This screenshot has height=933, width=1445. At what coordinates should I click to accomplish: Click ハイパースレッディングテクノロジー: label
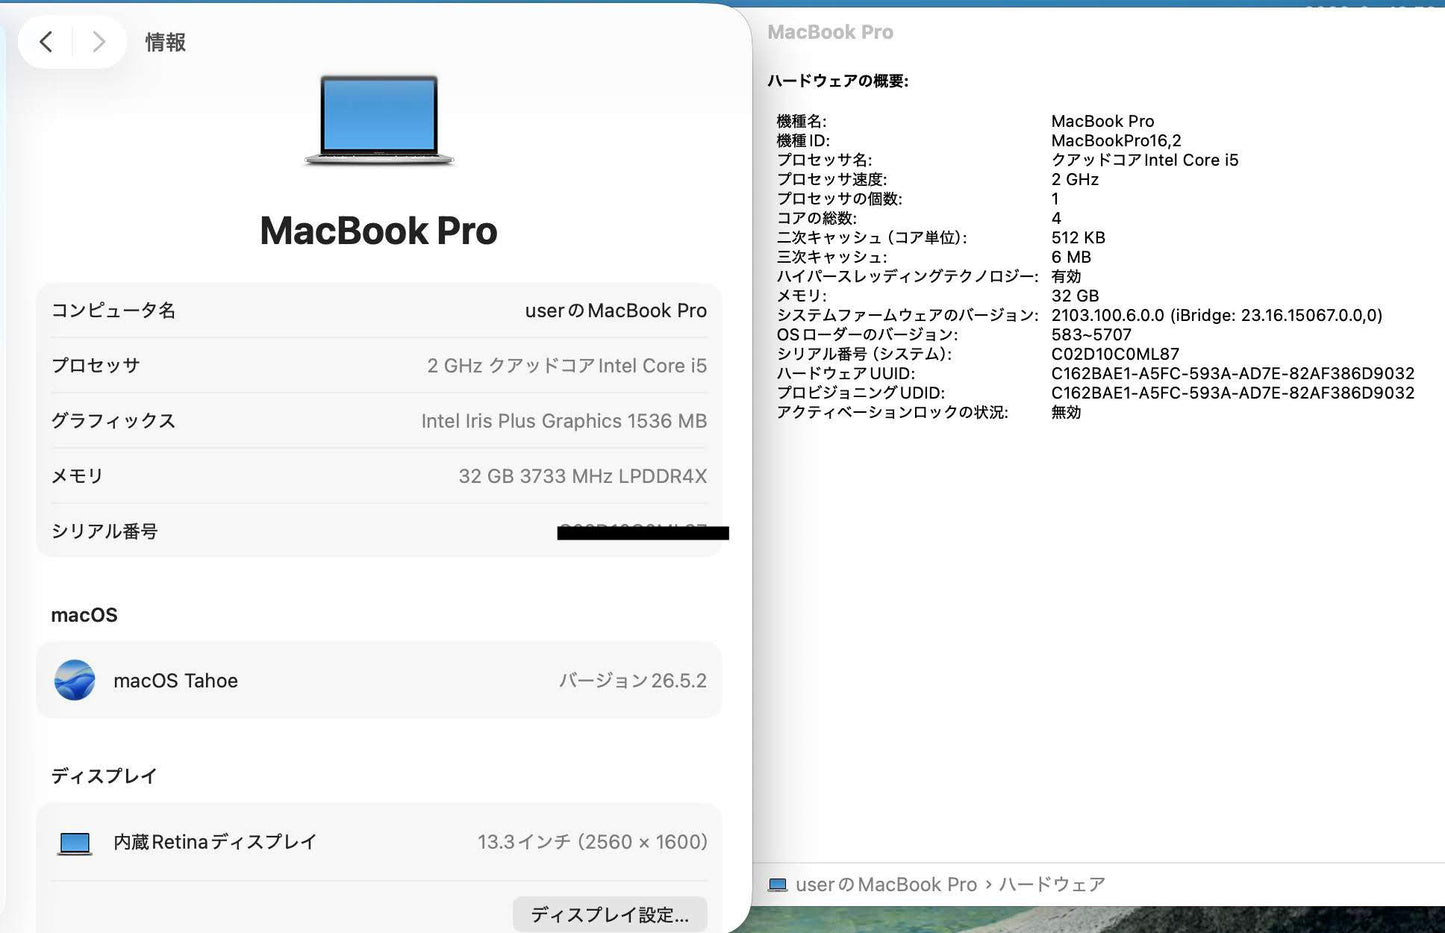907,276
